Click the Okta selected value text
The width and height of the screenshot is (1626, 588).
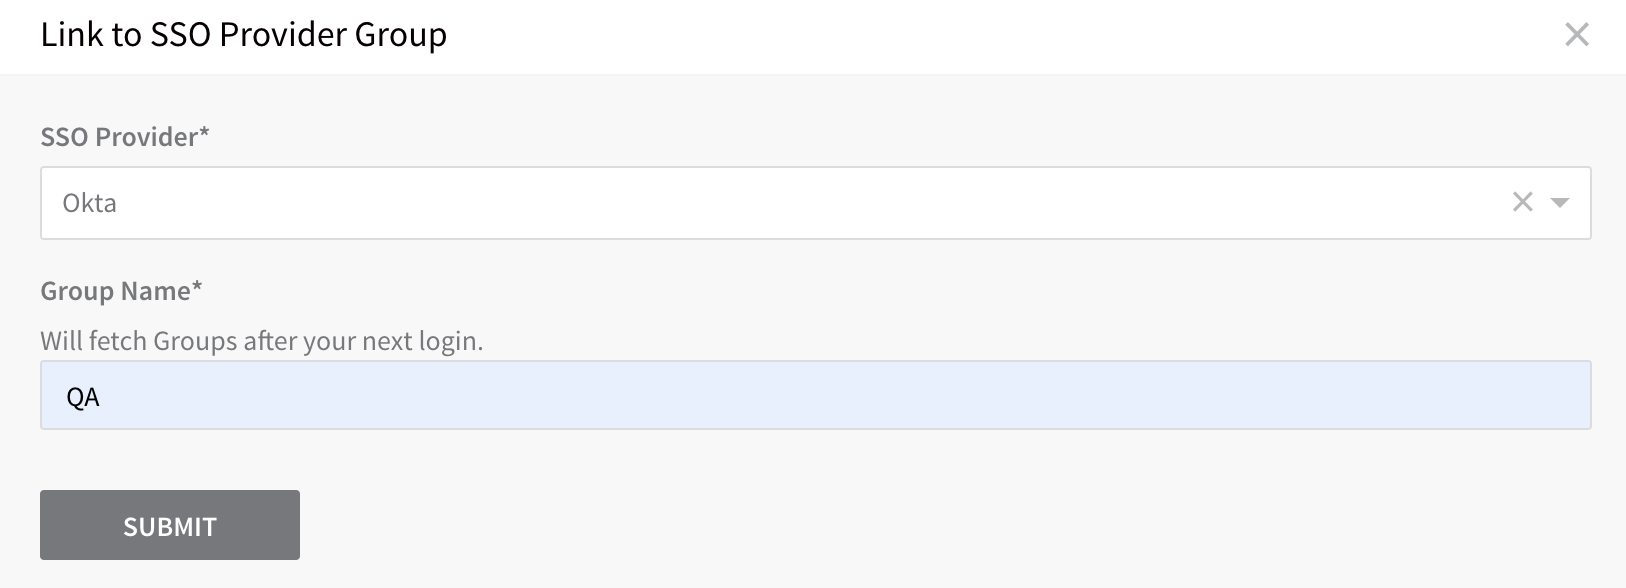(x=90, y=203)
